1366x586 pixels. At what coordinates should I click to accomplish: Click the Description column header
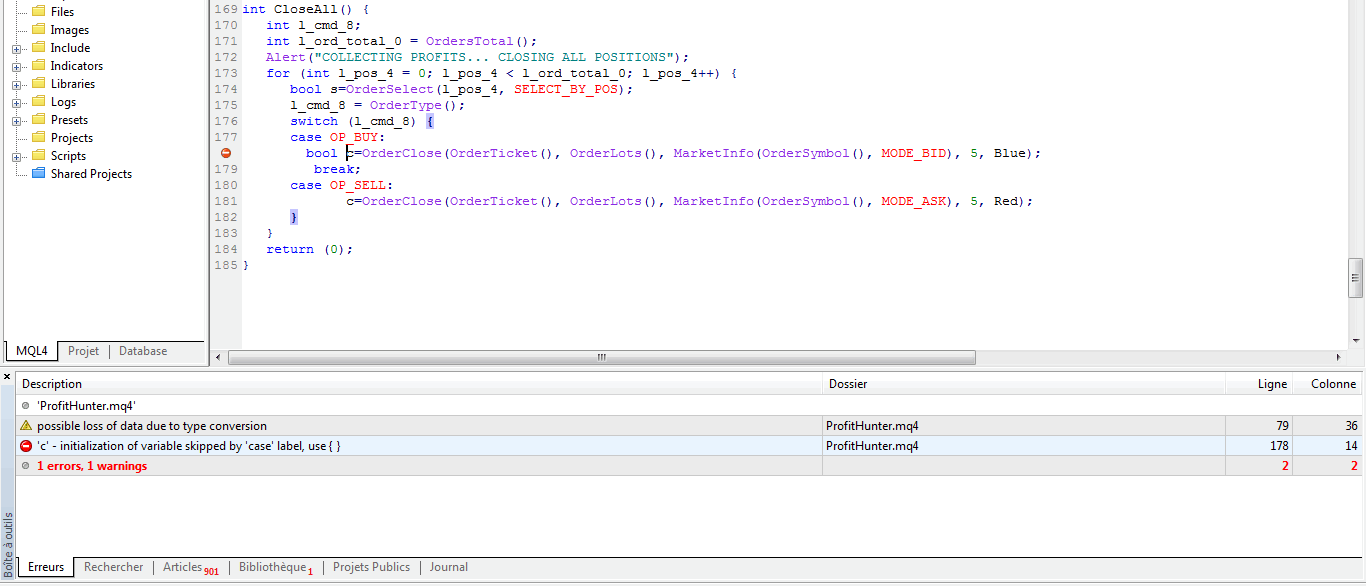click(x=52, y=384)
